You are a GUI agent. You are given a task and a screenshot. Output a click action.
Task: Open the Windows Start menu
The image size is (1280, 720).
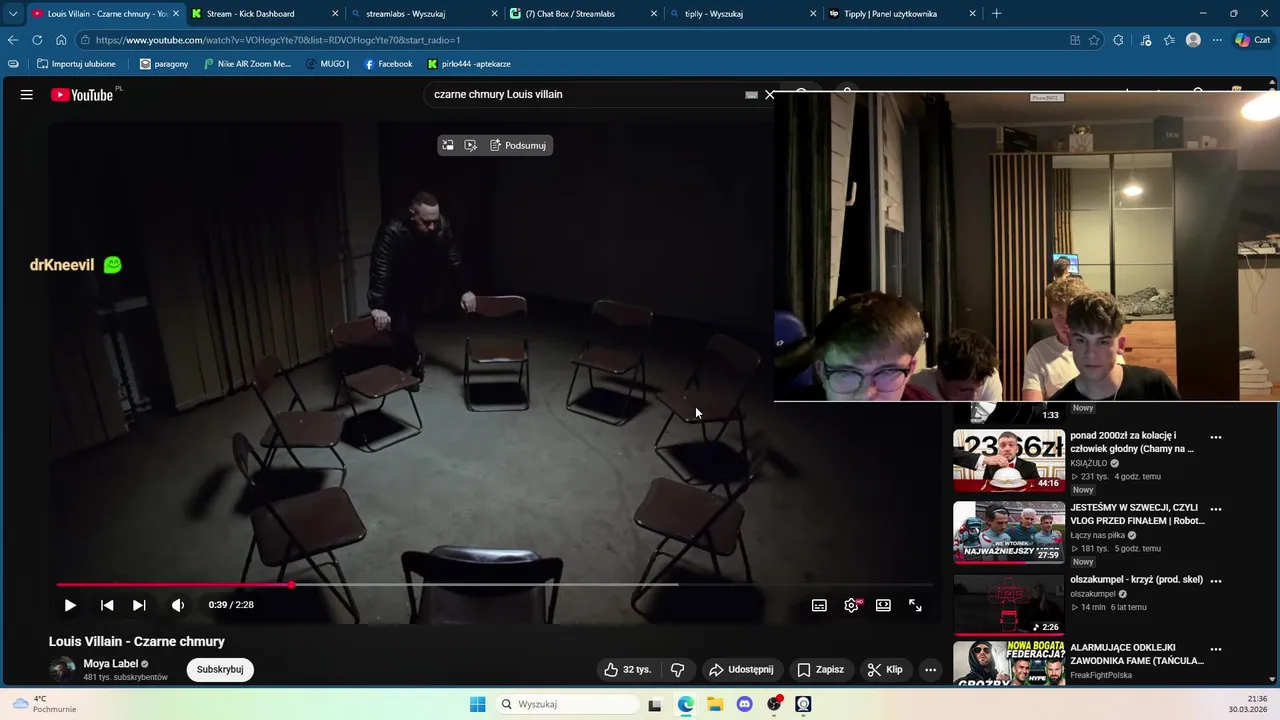[x=477, y=704]
